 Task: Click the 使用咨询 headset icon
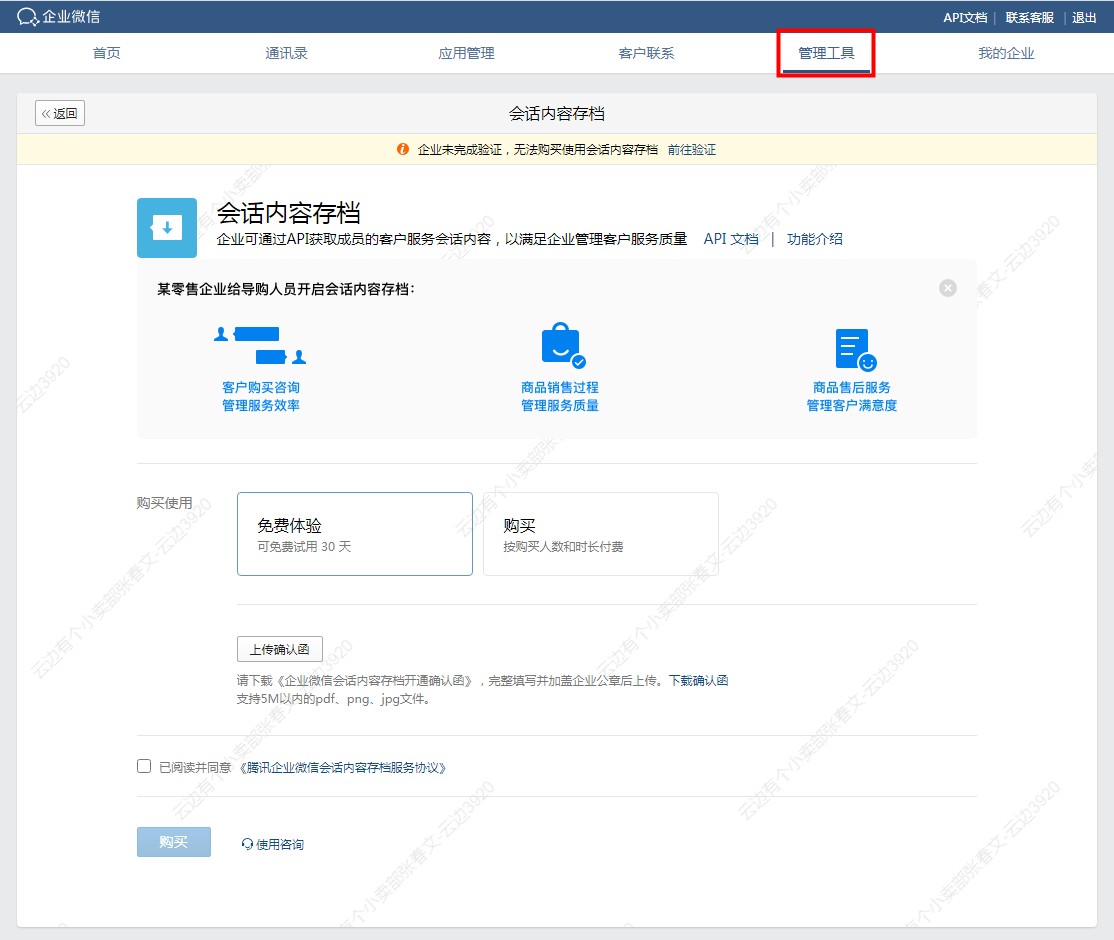click(x=247, y=844)
